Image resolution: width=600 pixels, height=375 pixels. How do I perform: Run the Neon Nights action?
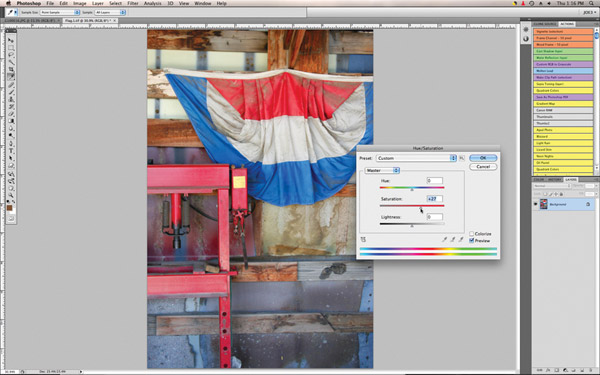[x=563, y=156]
